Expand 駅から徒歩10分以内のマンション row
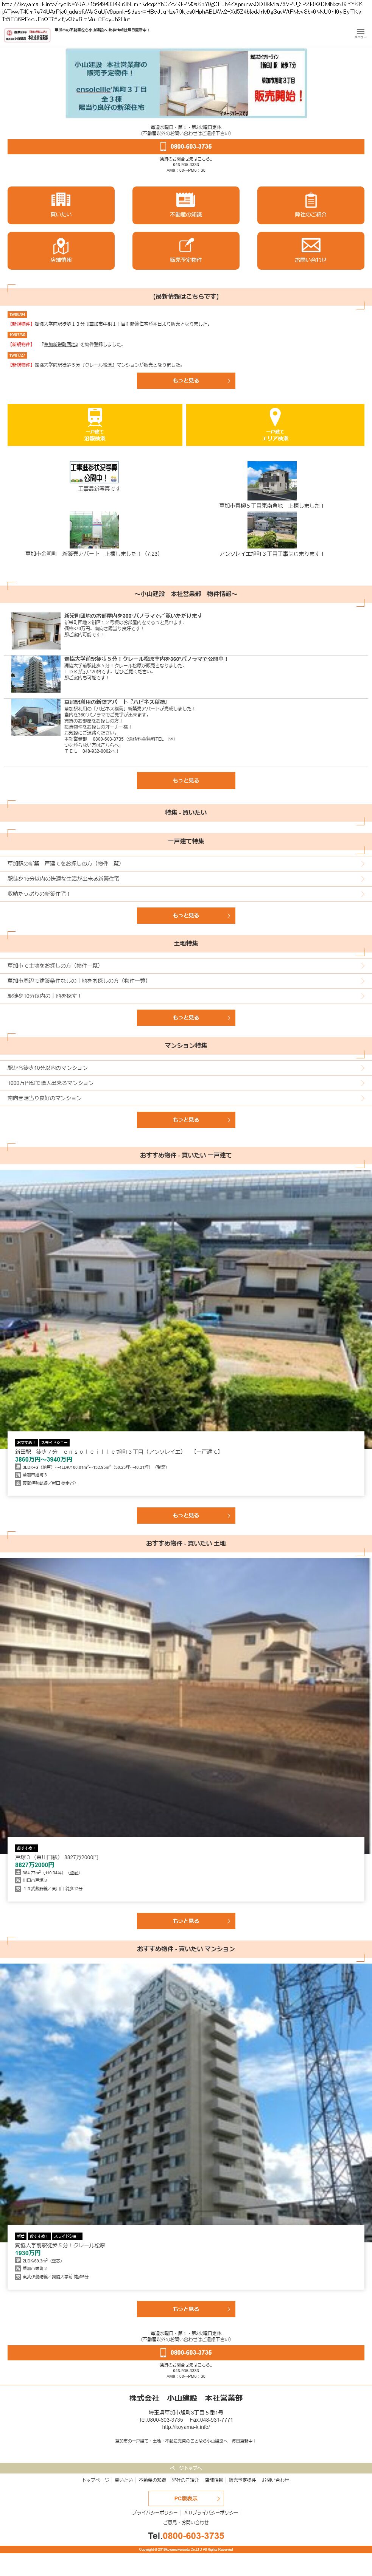Image resolution: width=372 pixels, height=2576 pixels. 186,1068
